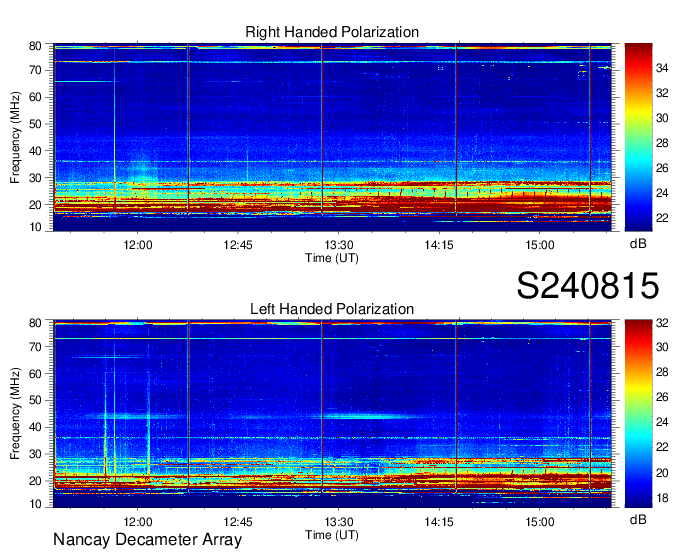This screenshot has height=552, width=680.
Task: Click the 20 MHz tick on top plot
Action: point(36,205)
